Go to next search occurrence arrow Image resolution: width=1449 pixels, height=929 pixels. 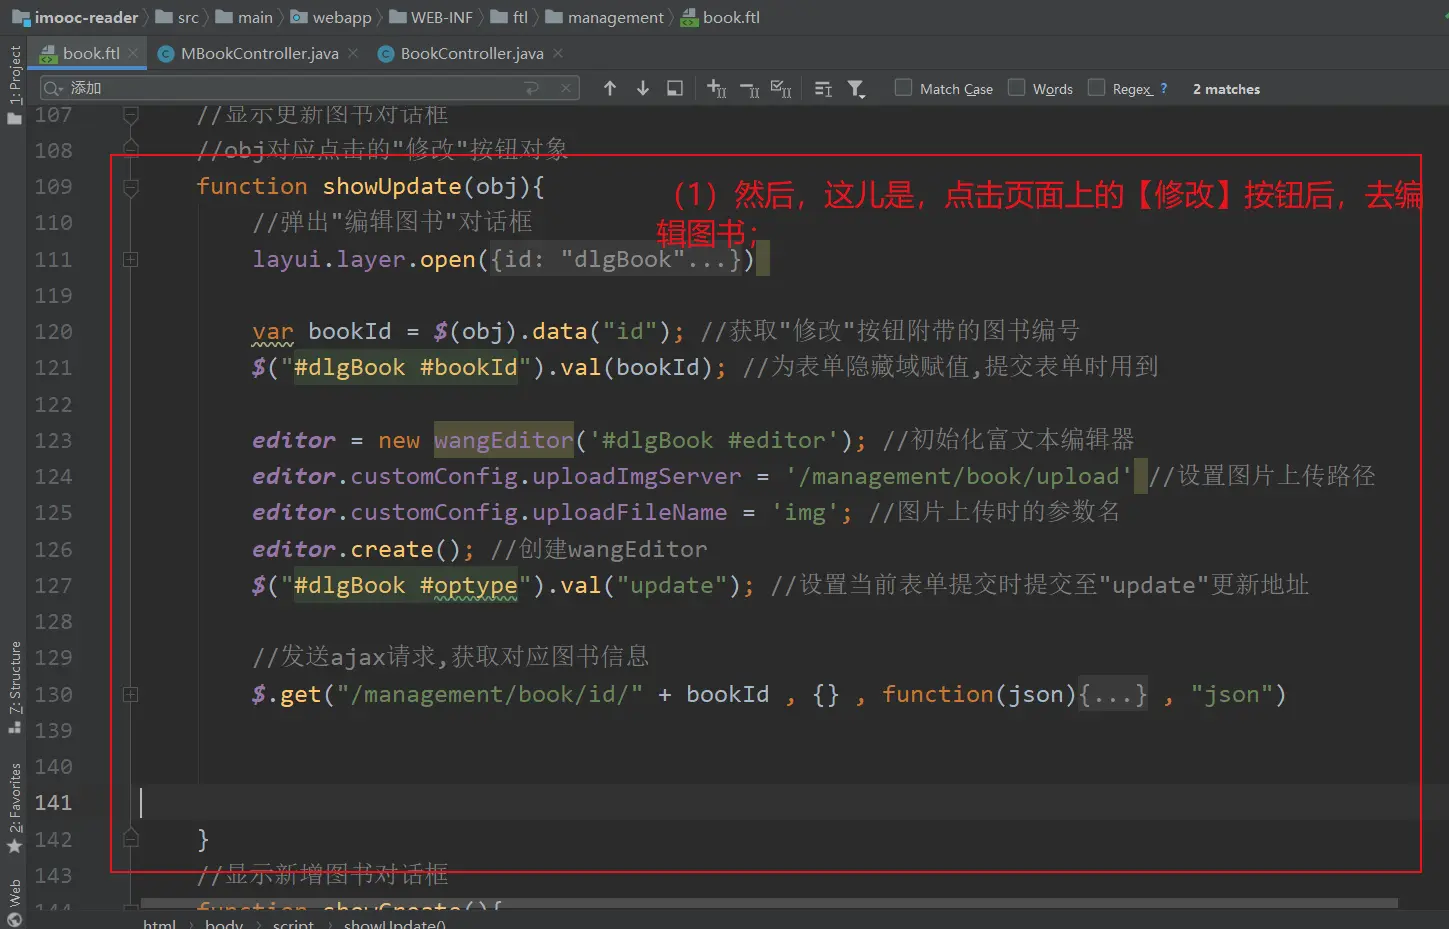point(643,89)
